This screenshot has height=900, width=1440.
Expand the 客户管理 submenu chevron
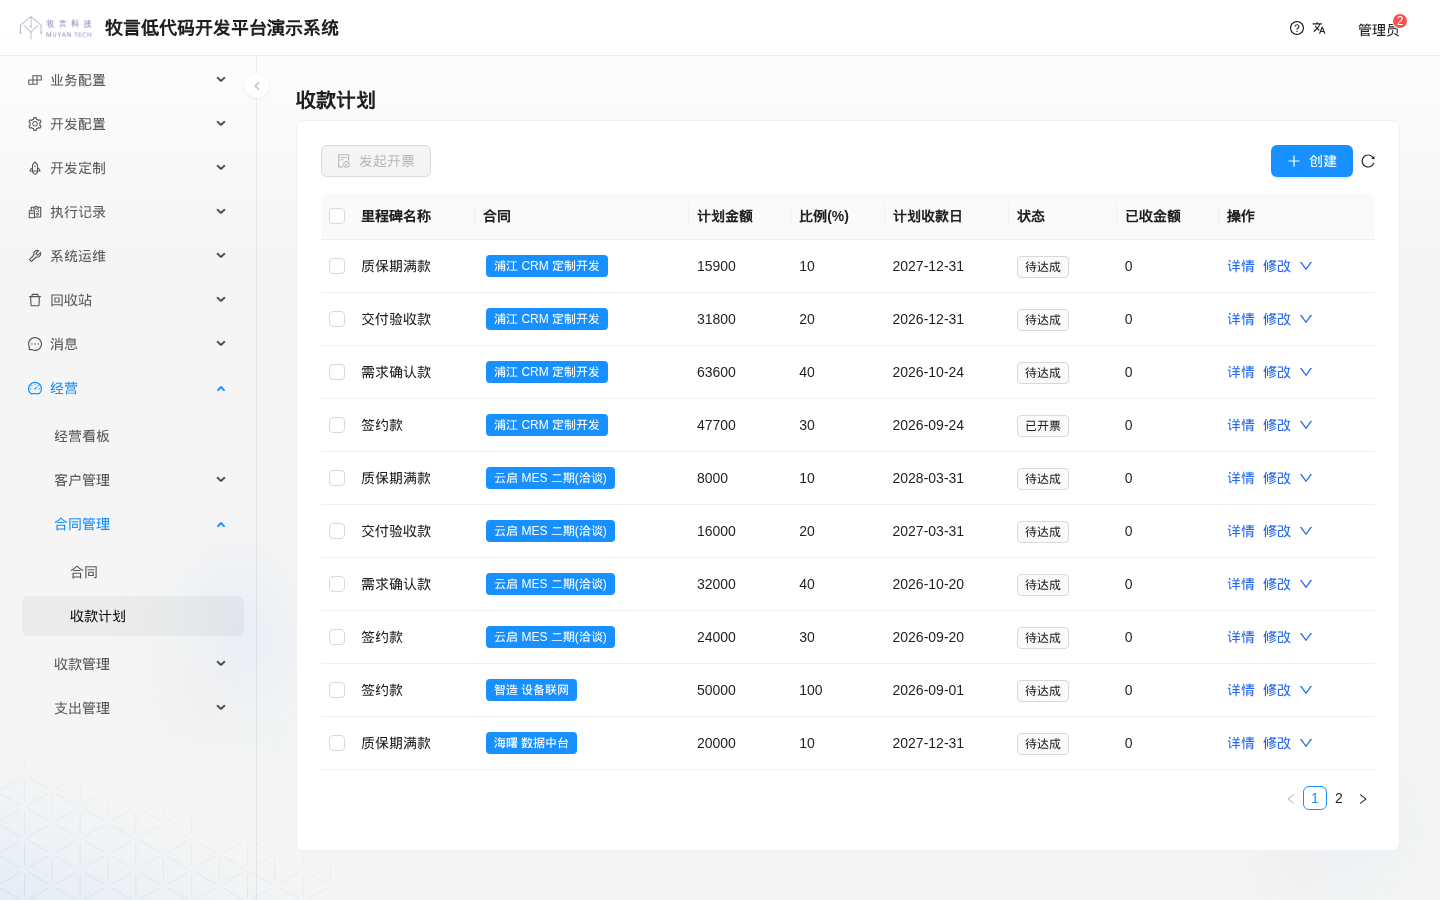click(221, 480)
